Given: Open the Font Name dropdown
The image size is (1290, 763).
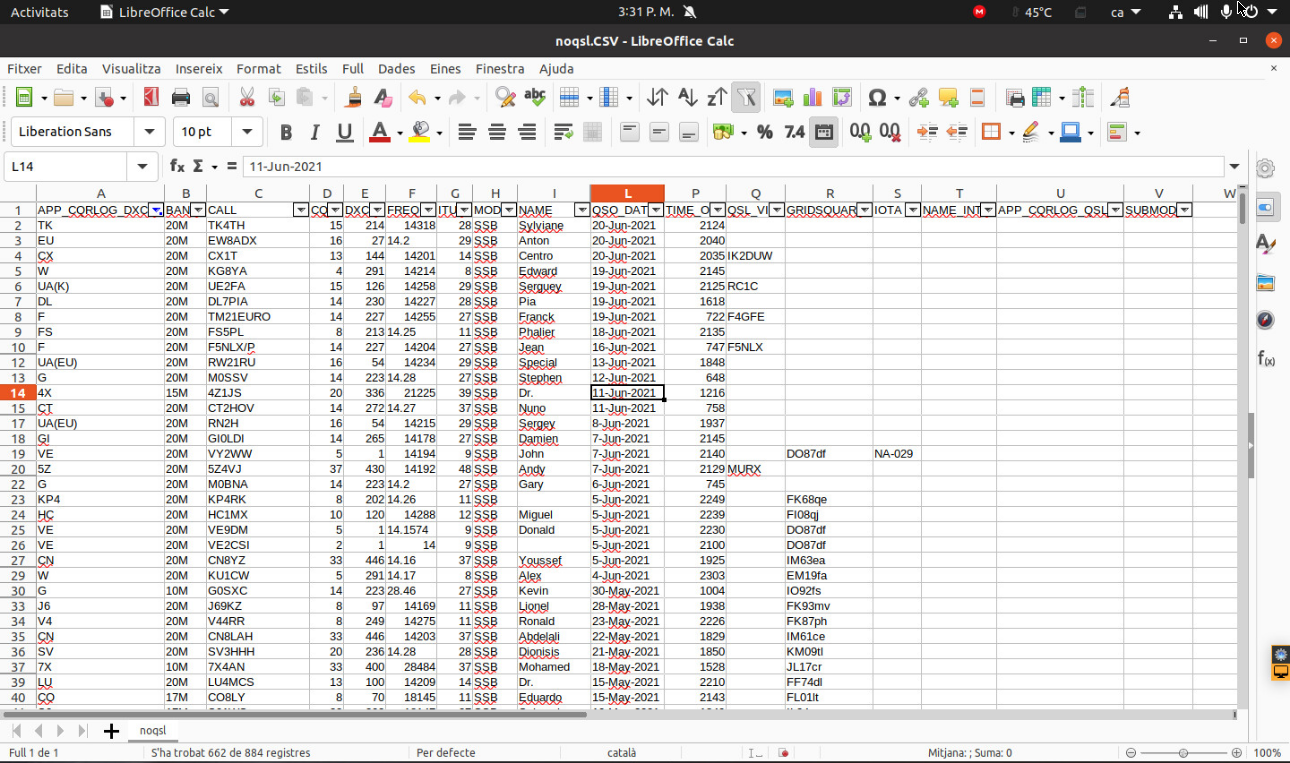Looking at the screenshot, I should click(151, 131).
